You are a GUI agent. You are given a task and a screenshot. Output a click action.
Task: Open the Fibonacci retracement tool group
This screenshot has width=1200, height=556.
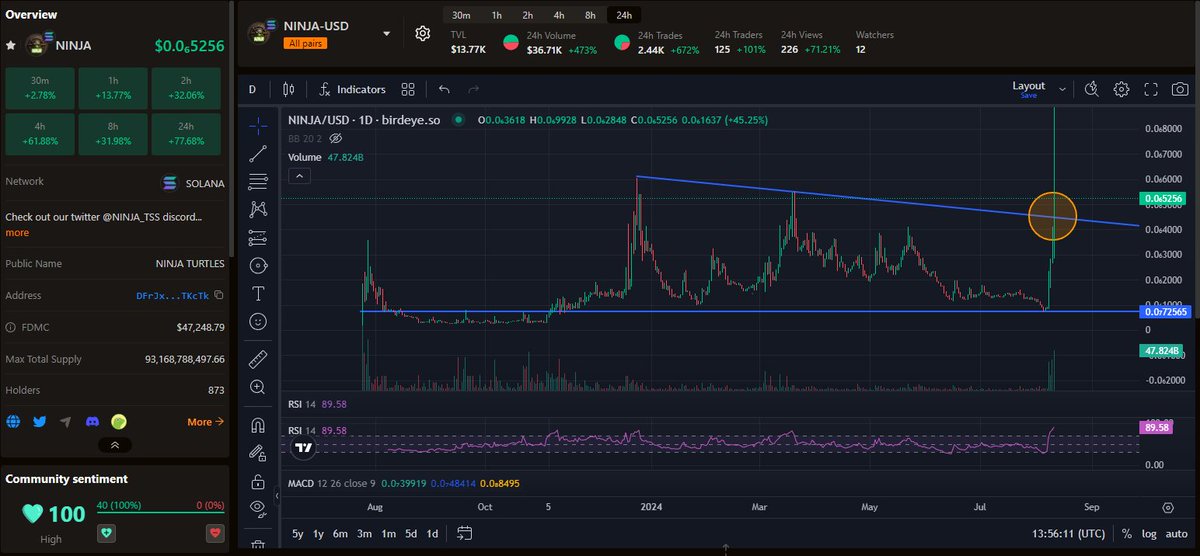coord(259,182)
